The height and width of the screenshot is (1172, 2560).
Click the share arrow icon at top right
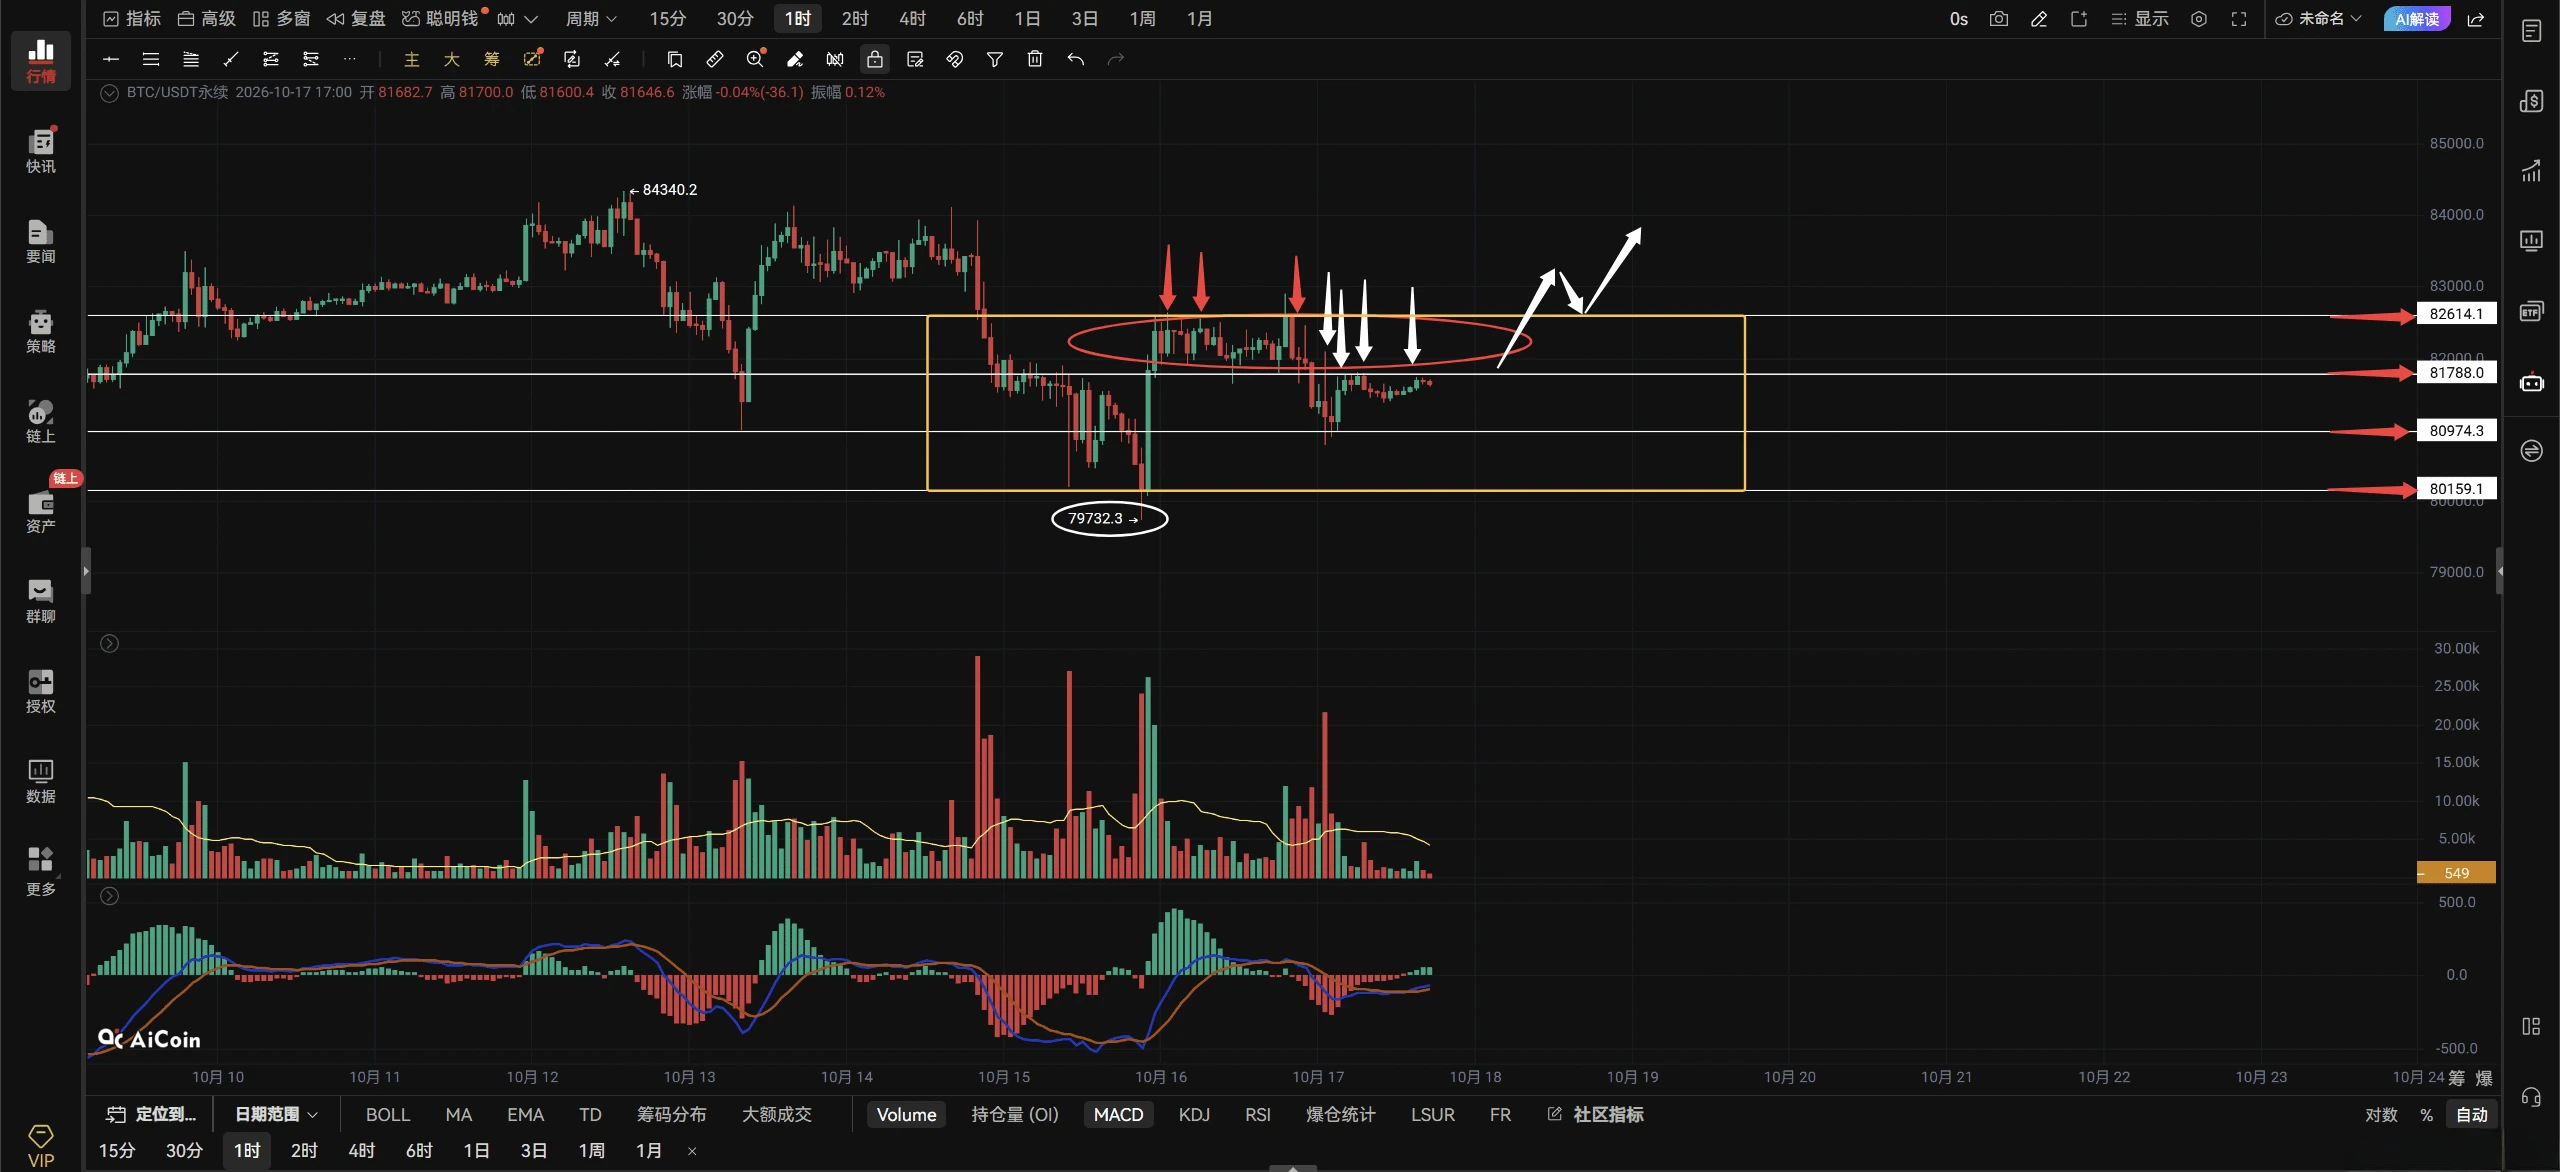tap(2476, 19)
